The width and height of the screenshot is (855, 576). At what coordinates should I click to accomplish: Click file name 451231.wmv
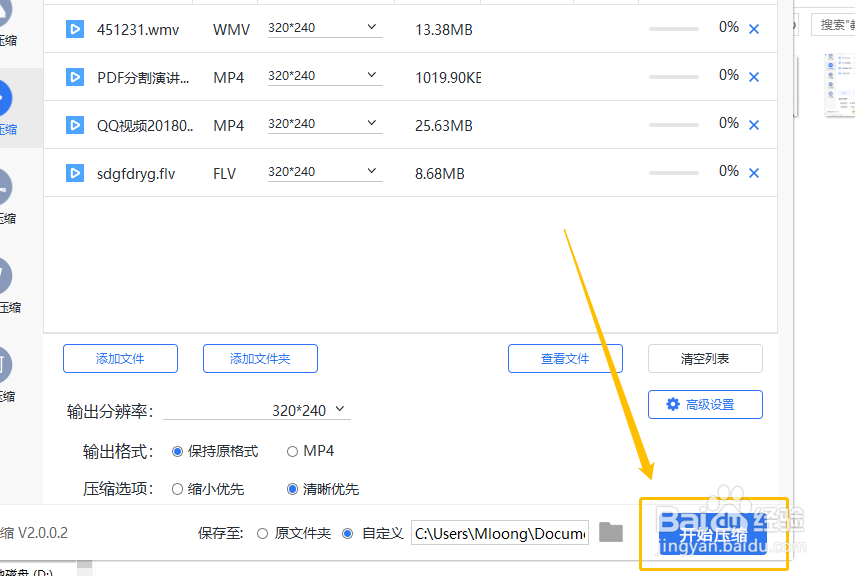click(138, 30)
